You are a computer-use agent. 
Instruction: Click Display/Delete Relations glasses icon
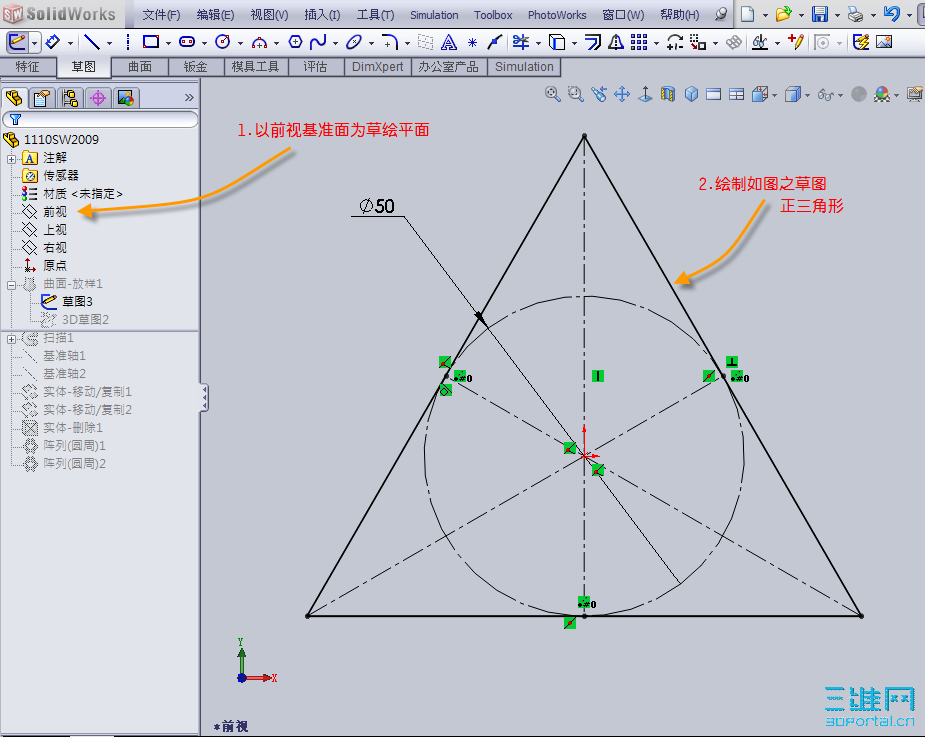[x=760, y=42]
